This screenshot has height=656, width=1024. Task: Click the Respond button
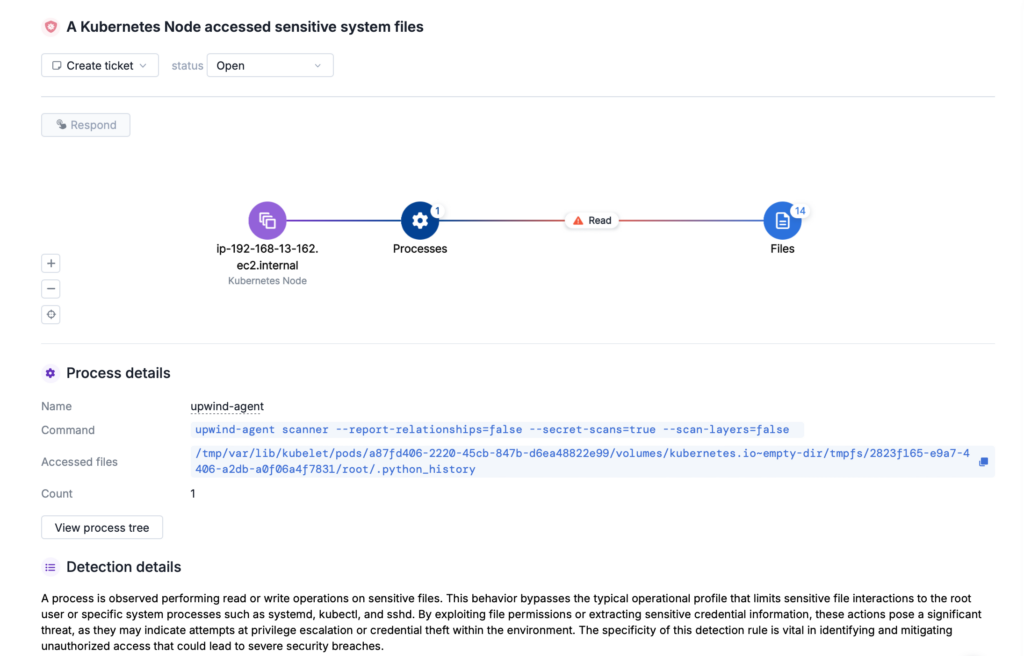[85, 124]
